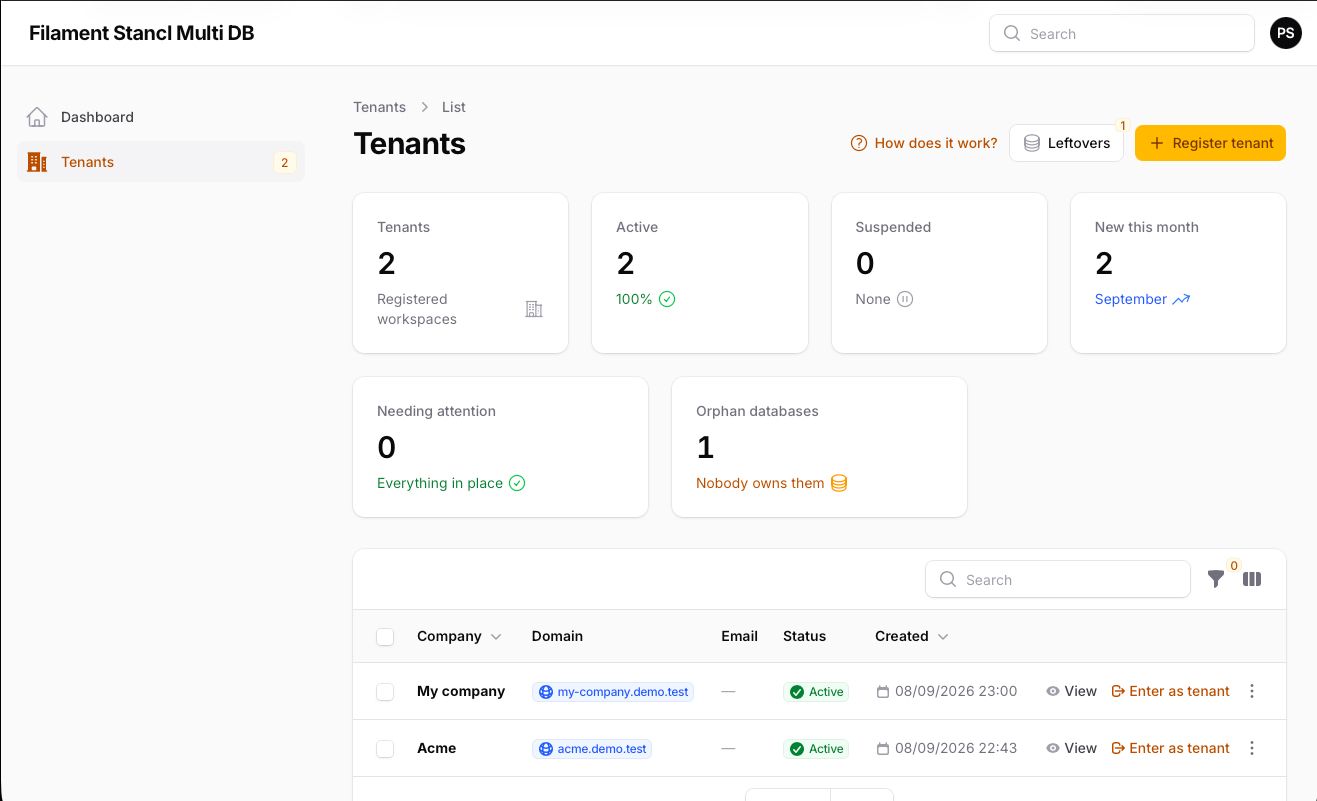The width and height of the screenshot is (1317, 801).
Task: Click the Domain column header
Action: [557, 636]
